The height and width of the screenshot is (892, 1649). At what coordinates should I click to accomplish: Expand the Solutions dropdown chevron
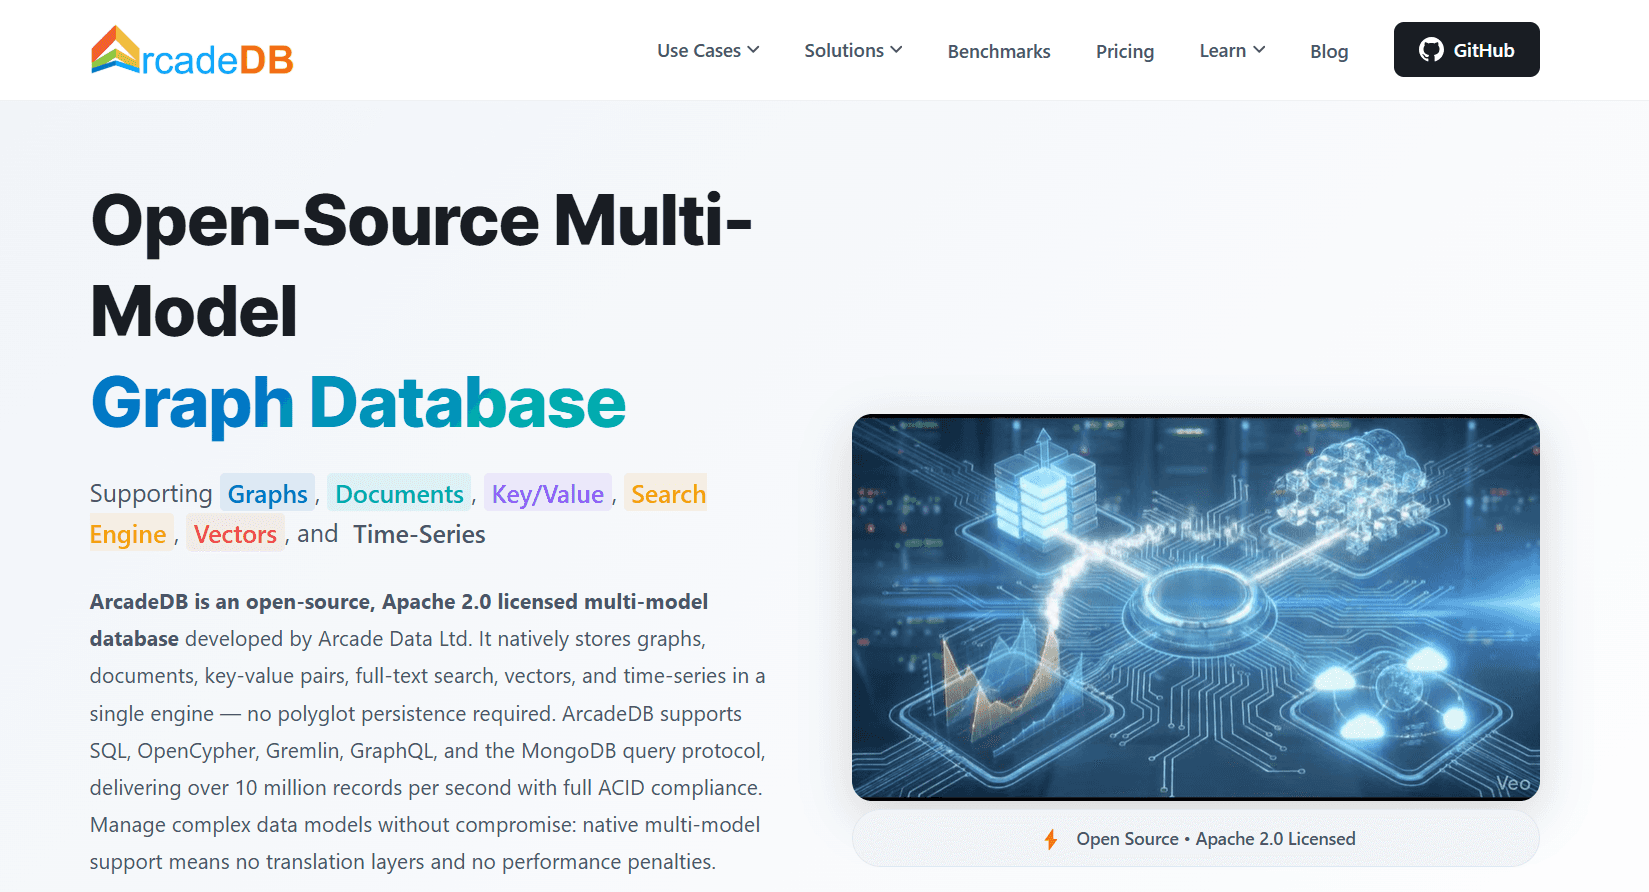tap(896, 50)
